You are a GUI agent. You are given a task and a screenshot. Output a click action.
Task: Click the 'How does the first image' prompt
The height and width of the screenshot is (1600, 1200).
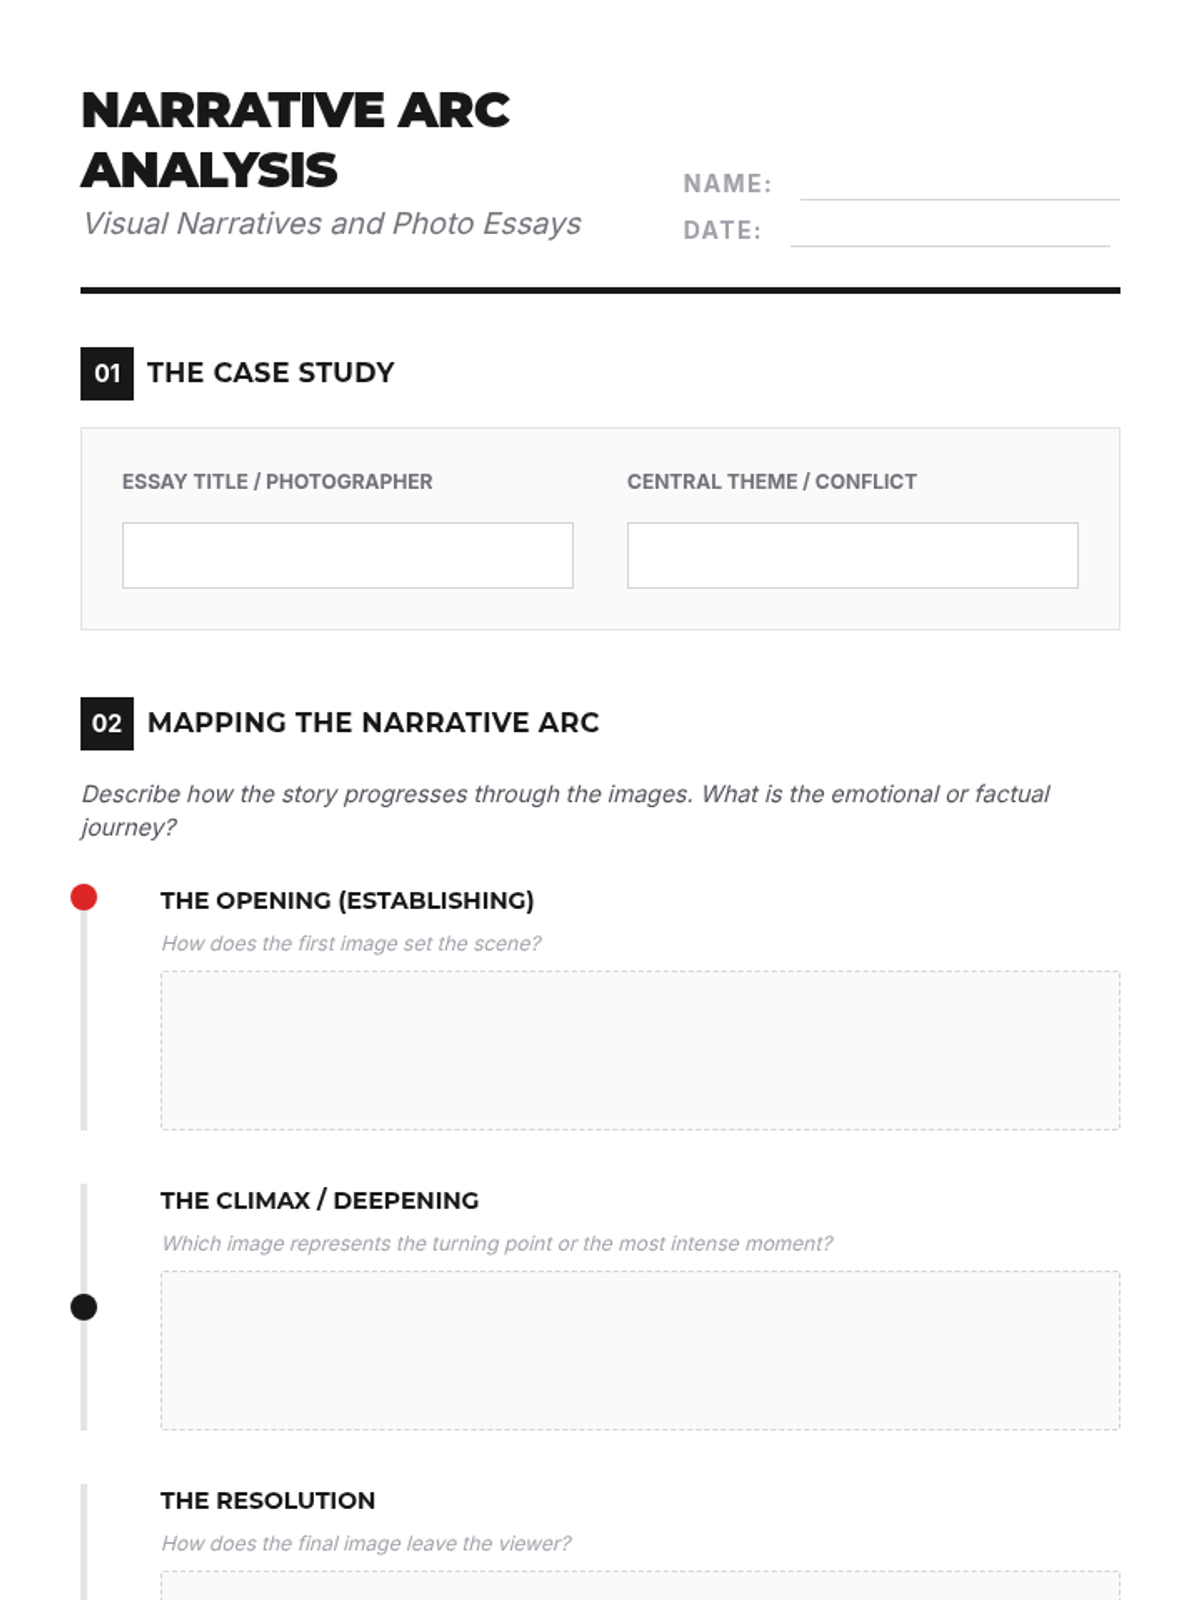tap(351, 943)
